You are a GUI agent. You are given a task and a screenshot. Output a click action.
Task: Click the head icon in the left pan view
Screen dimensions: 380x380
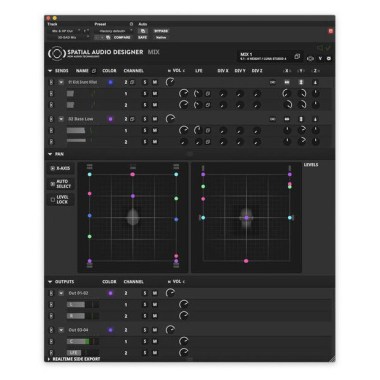click(x=133, y=217)
